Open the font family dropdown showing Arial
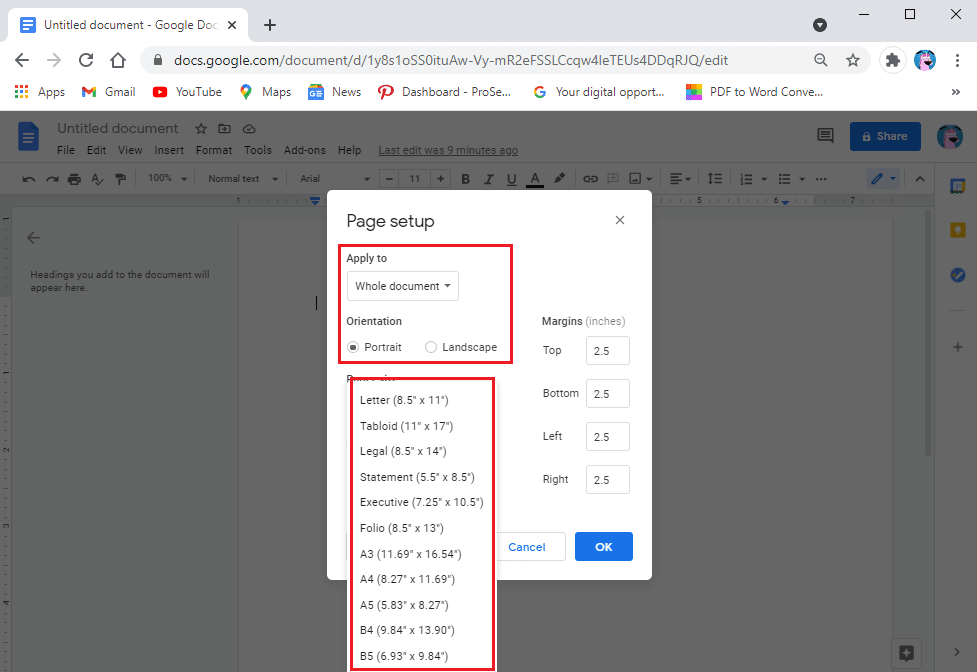 point(330,178)
